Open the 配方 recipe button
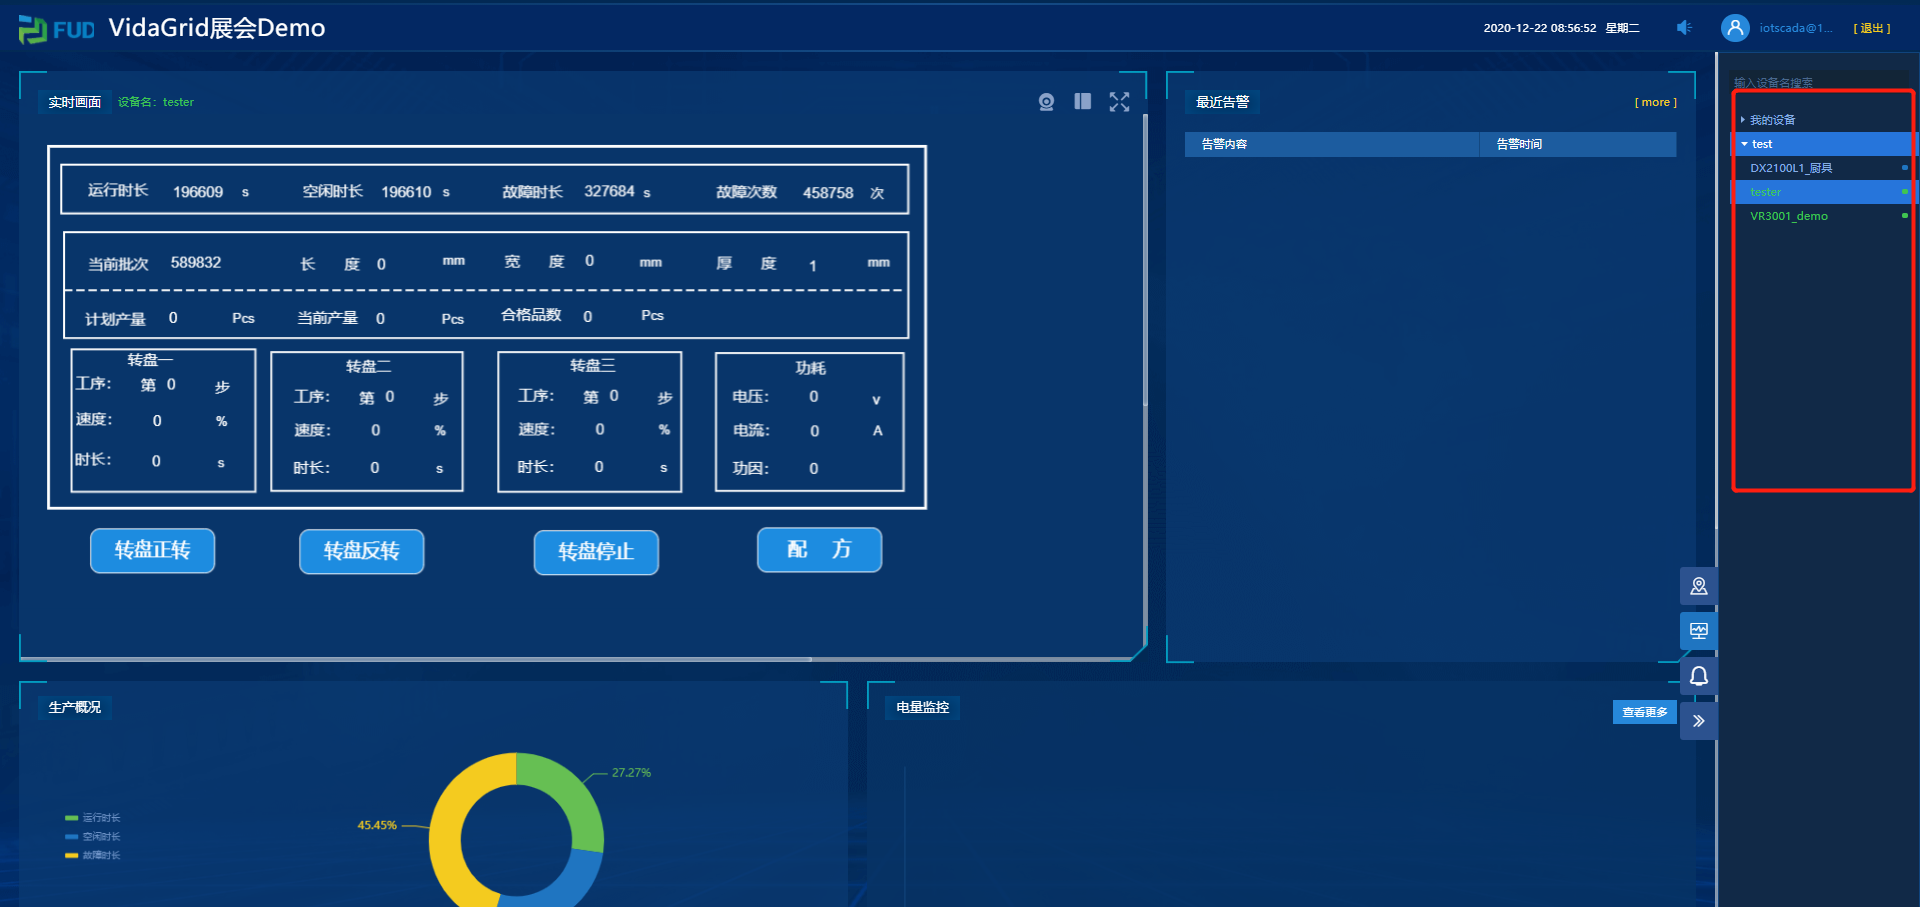1920x907 pixels. pyautogui.click(x=819, y=550)
